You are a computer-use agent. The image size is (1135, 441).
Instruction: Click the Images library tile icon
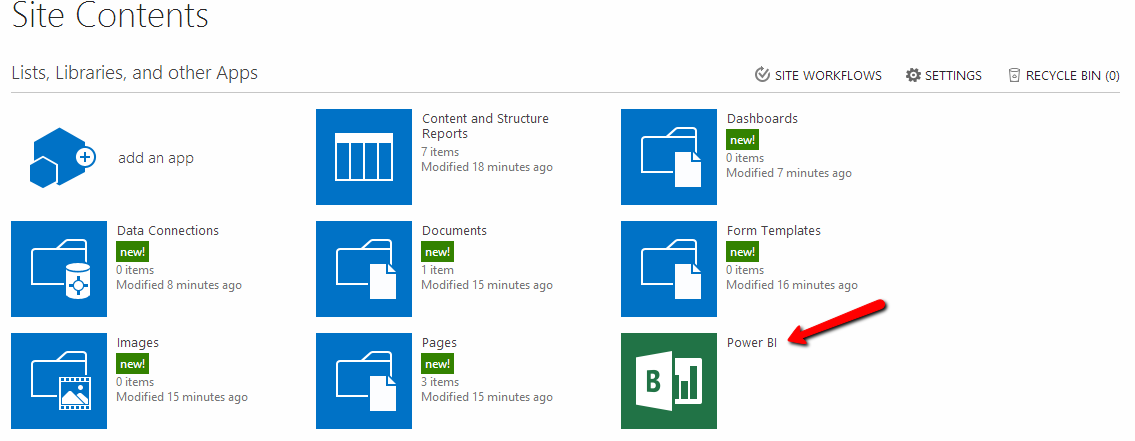point(59,381)
